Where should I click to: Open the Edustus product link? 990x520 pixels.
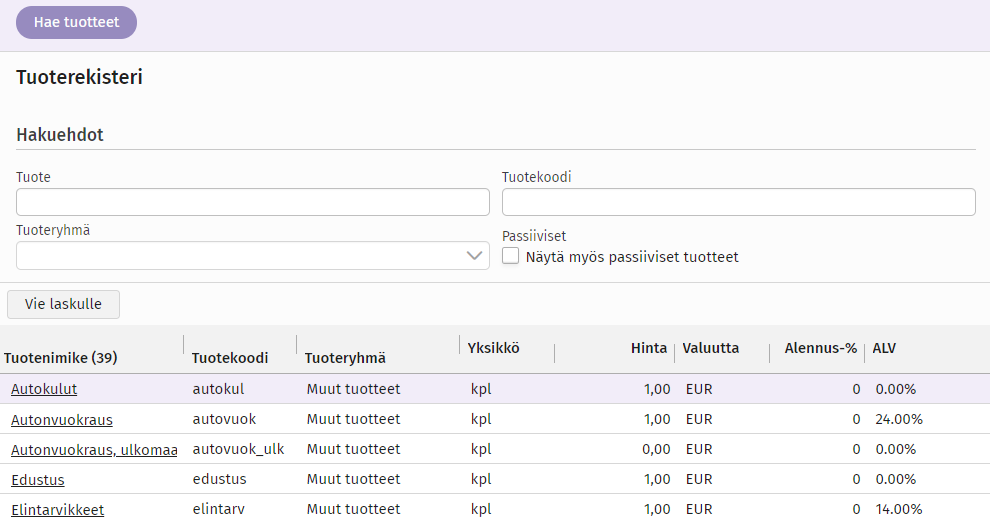coord(38,480)
